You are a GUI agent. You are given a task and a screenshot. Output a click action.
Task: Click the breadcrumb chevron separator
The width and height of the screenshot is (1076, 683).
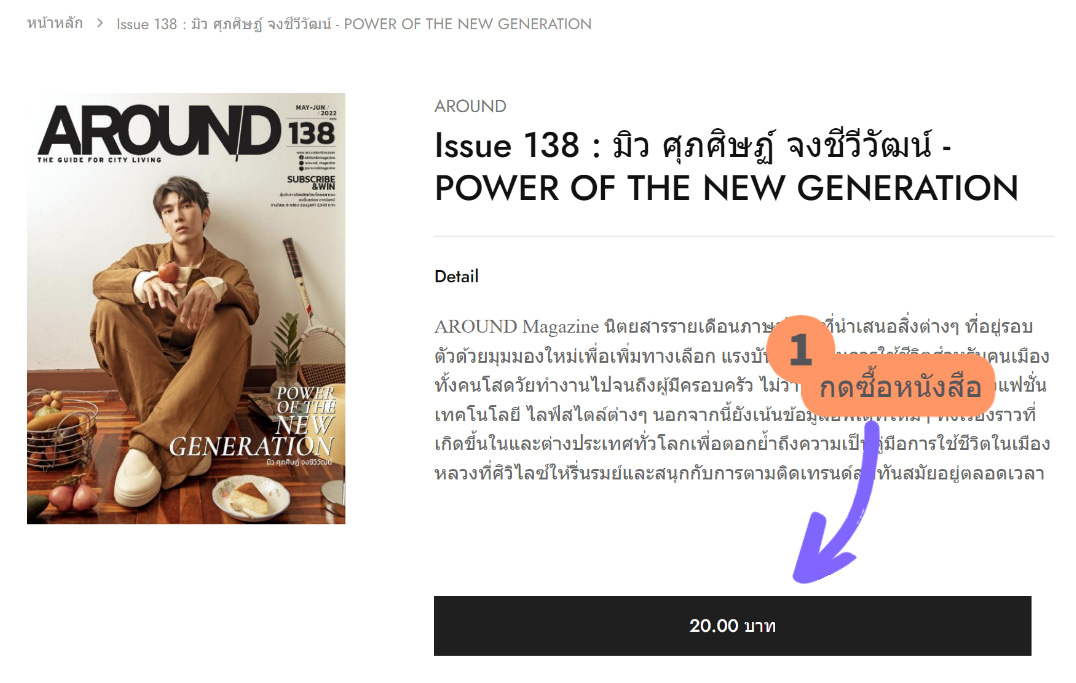point(100,24)
